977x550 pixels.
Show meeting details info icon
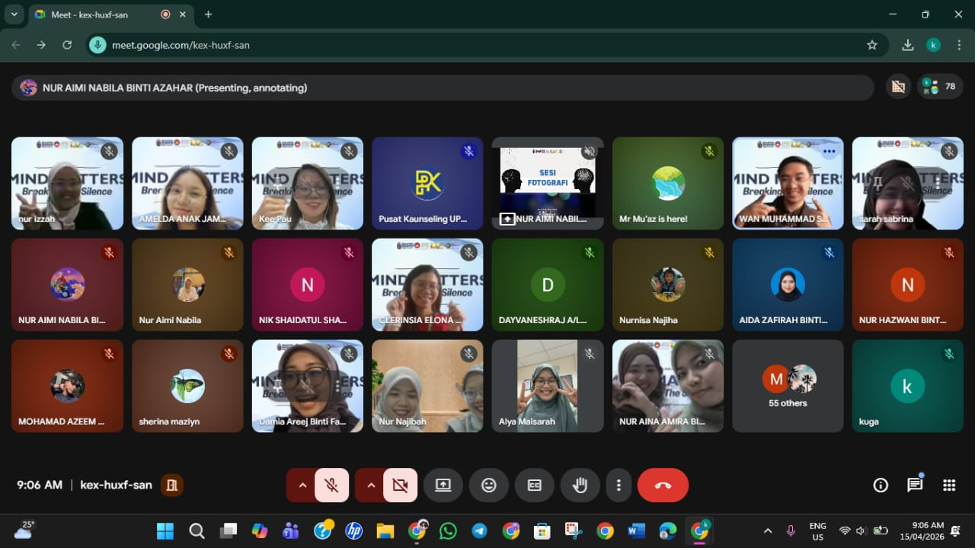pyautogui.click(x=880, y=485)
